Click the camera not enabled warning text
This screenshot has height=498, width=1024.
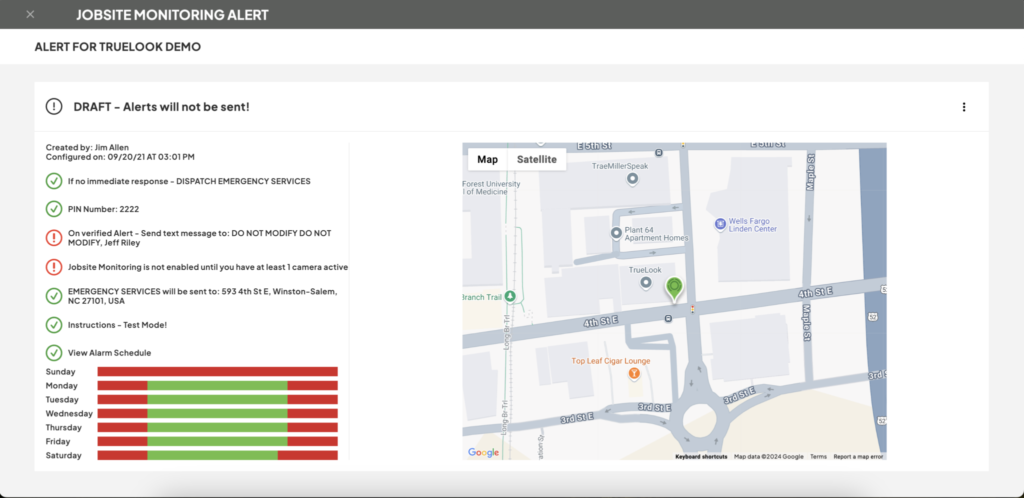coord(208,267)
